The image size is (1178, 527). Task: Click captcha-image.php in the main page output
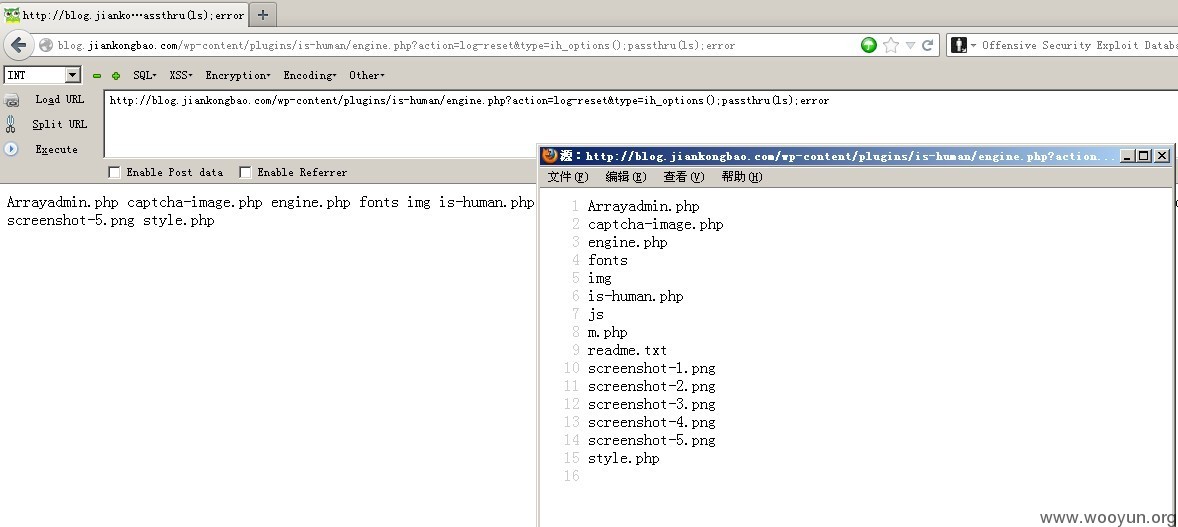pos(195,203)
